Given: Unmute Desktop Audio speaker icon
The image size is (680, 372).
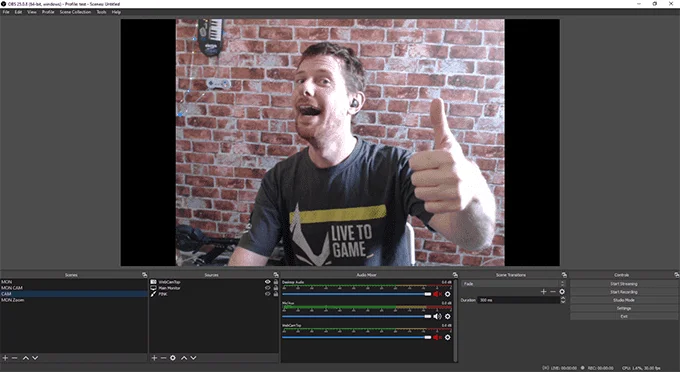Looking at the screenshot, I should pyautogui.click(x=437, y=294).
